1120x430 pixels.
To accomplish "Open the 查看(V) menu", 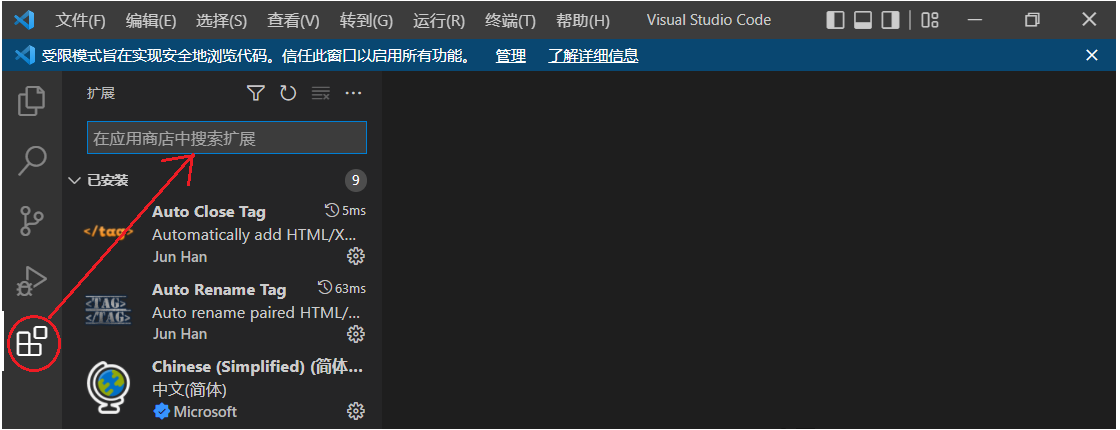I will pyautogui.click(x=294, y=21).
